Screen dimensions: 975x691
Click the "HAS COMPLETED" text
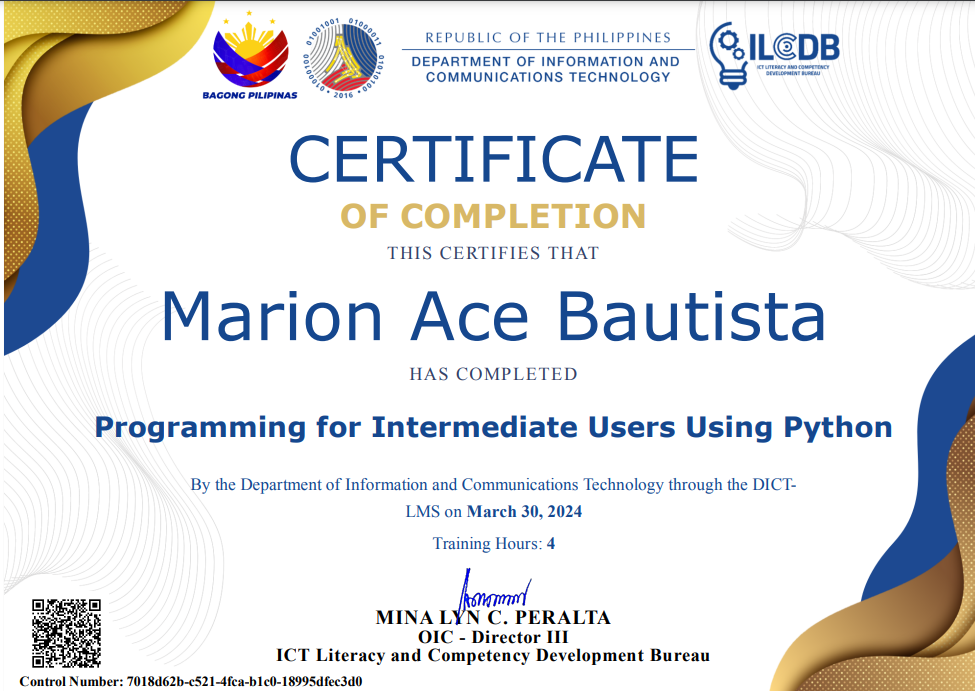coord(494,374)
